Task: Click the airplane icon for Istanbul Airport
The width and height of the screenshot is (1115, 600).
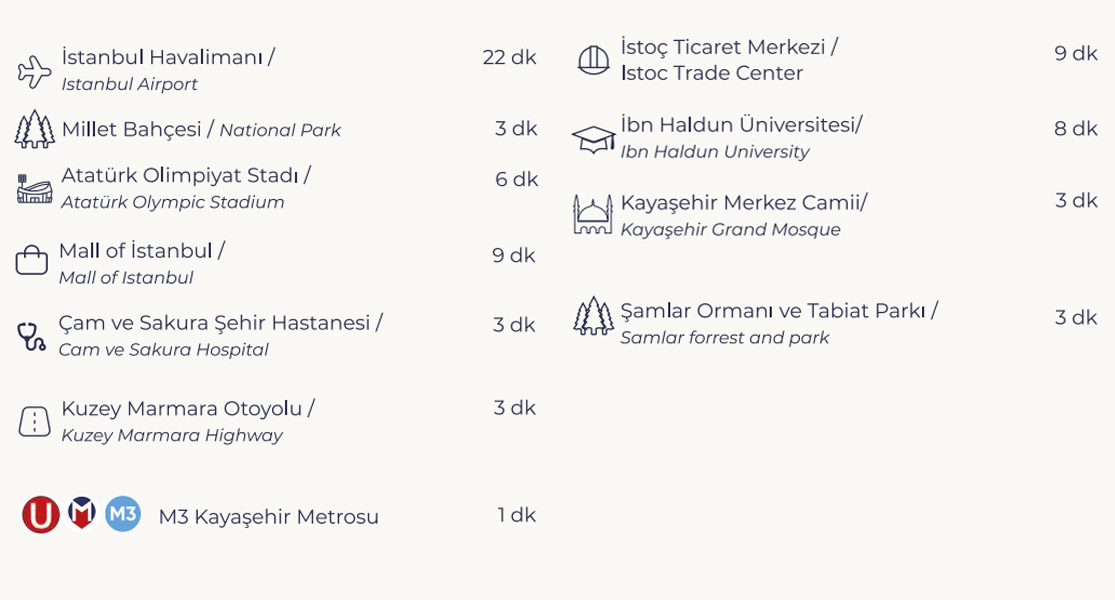Action: tap(34, 71)
